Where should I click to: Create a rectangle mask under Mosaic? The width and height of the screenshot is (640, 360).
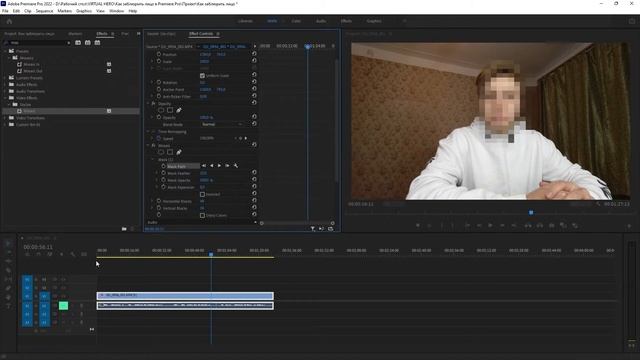click(x=170, y=152)
